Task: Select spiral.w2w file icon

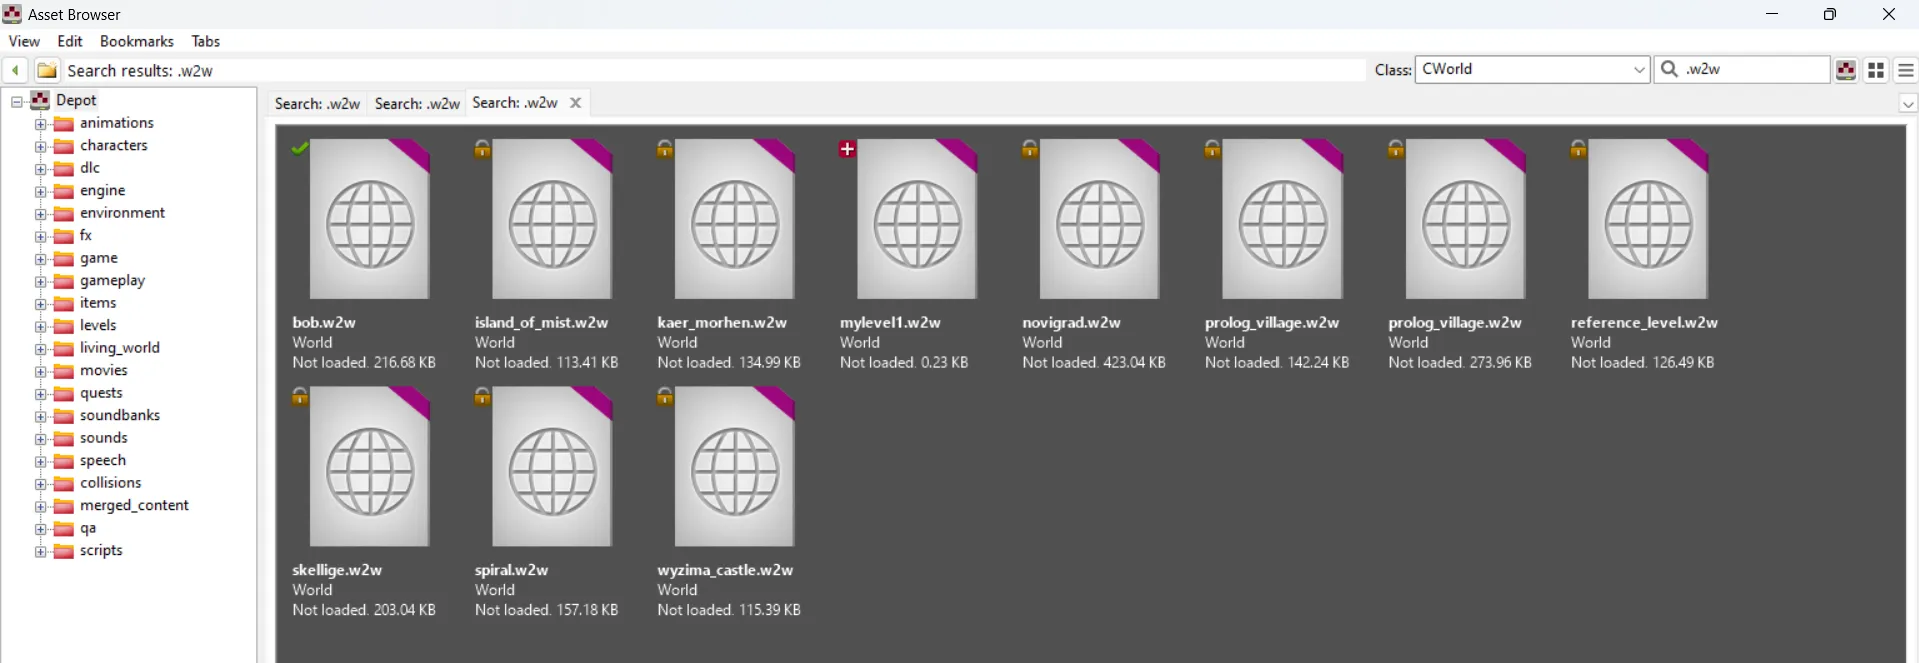Action: coord(552,467)
